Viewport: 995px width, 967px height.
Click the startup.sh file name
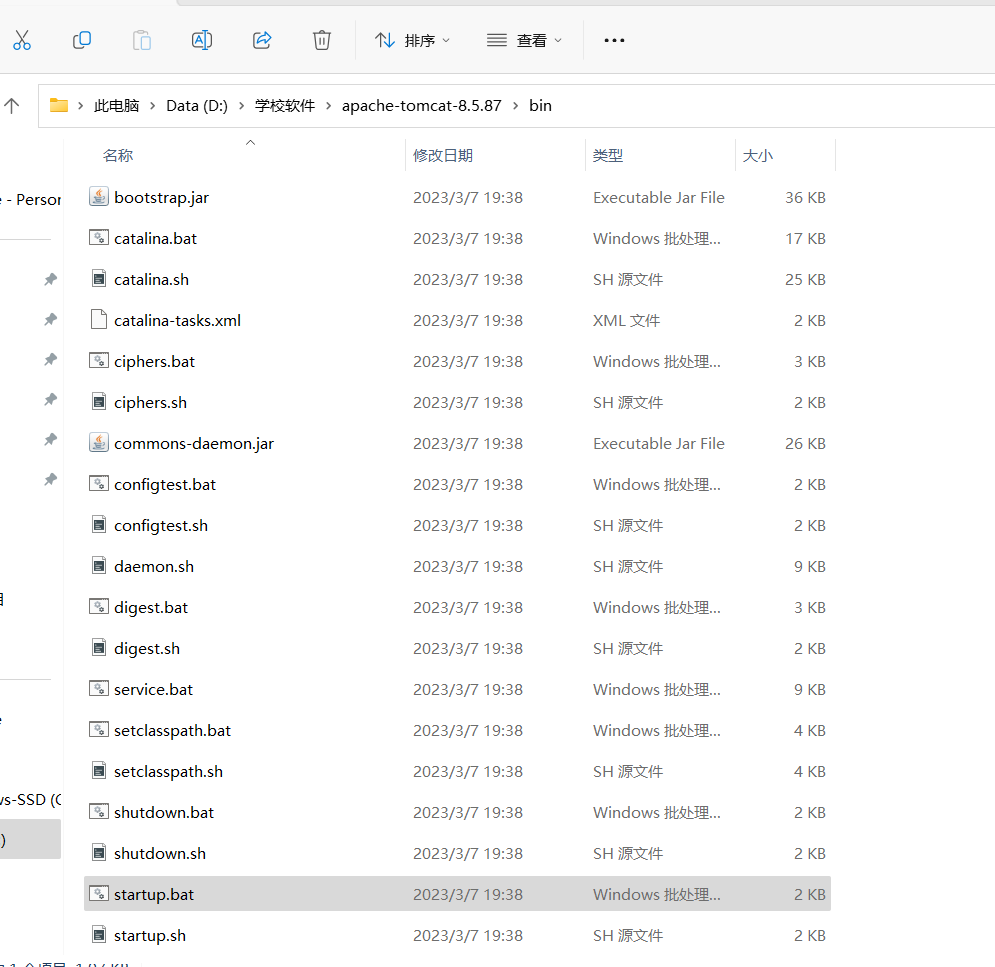click(x=150, y=936)
